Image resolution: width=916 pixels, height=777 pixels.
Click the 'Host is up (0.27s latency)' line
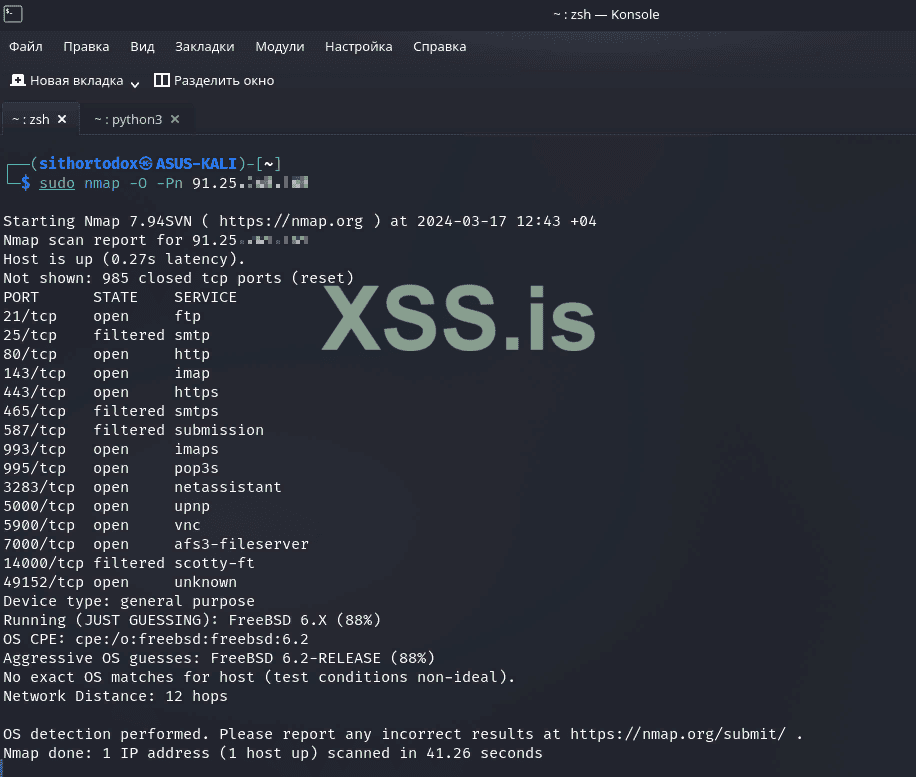(x=124, y=259)
